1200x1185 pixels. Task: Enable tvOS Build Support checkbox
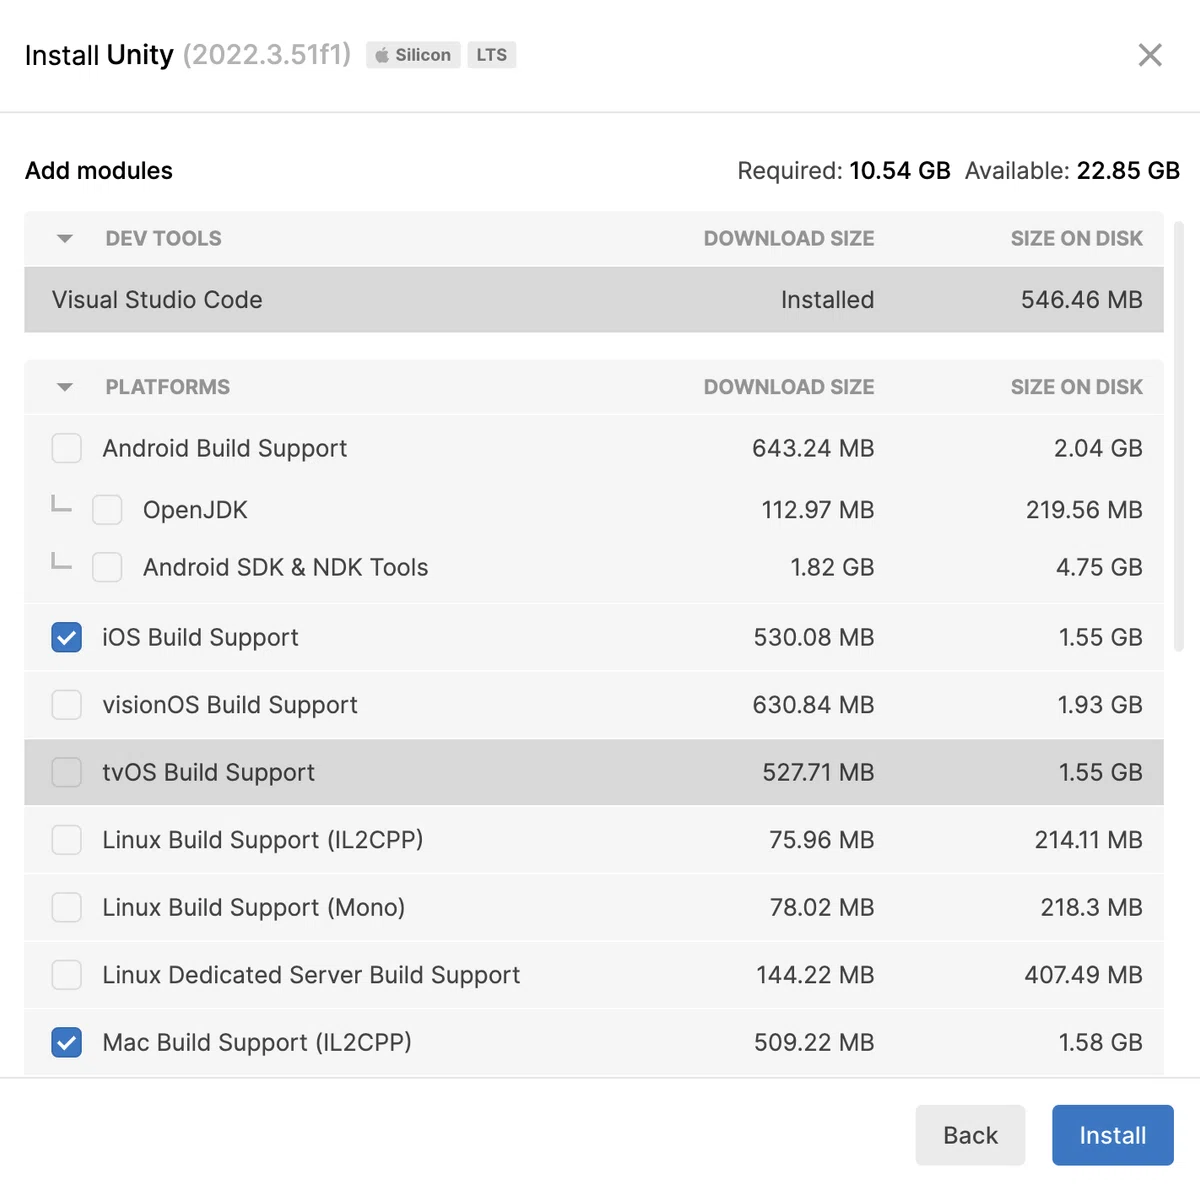point(67,772)
